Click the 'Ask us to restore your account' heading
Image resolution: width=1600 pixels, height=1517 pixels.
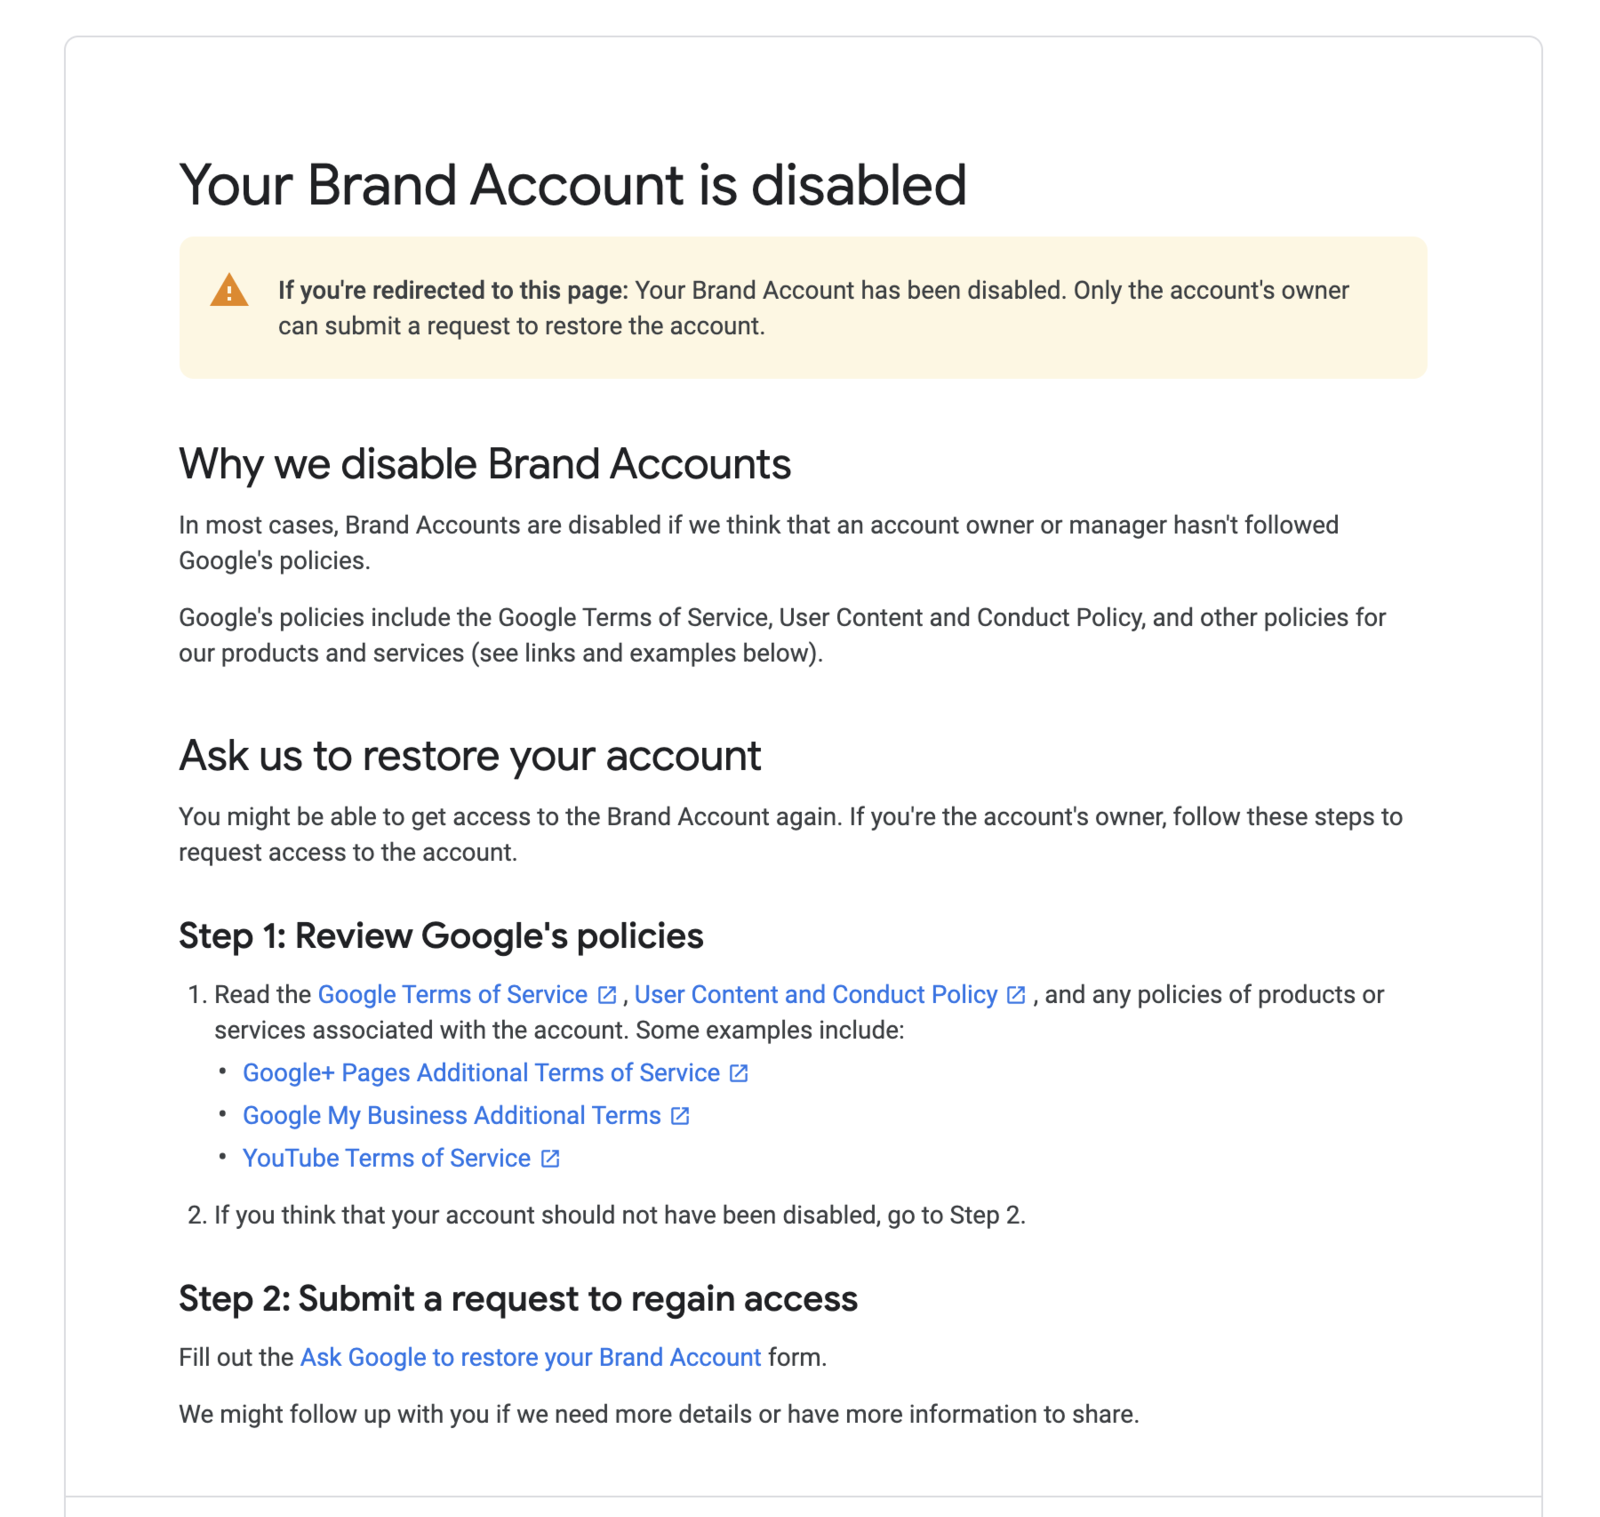pyautogui.click(x=470, y=756)
